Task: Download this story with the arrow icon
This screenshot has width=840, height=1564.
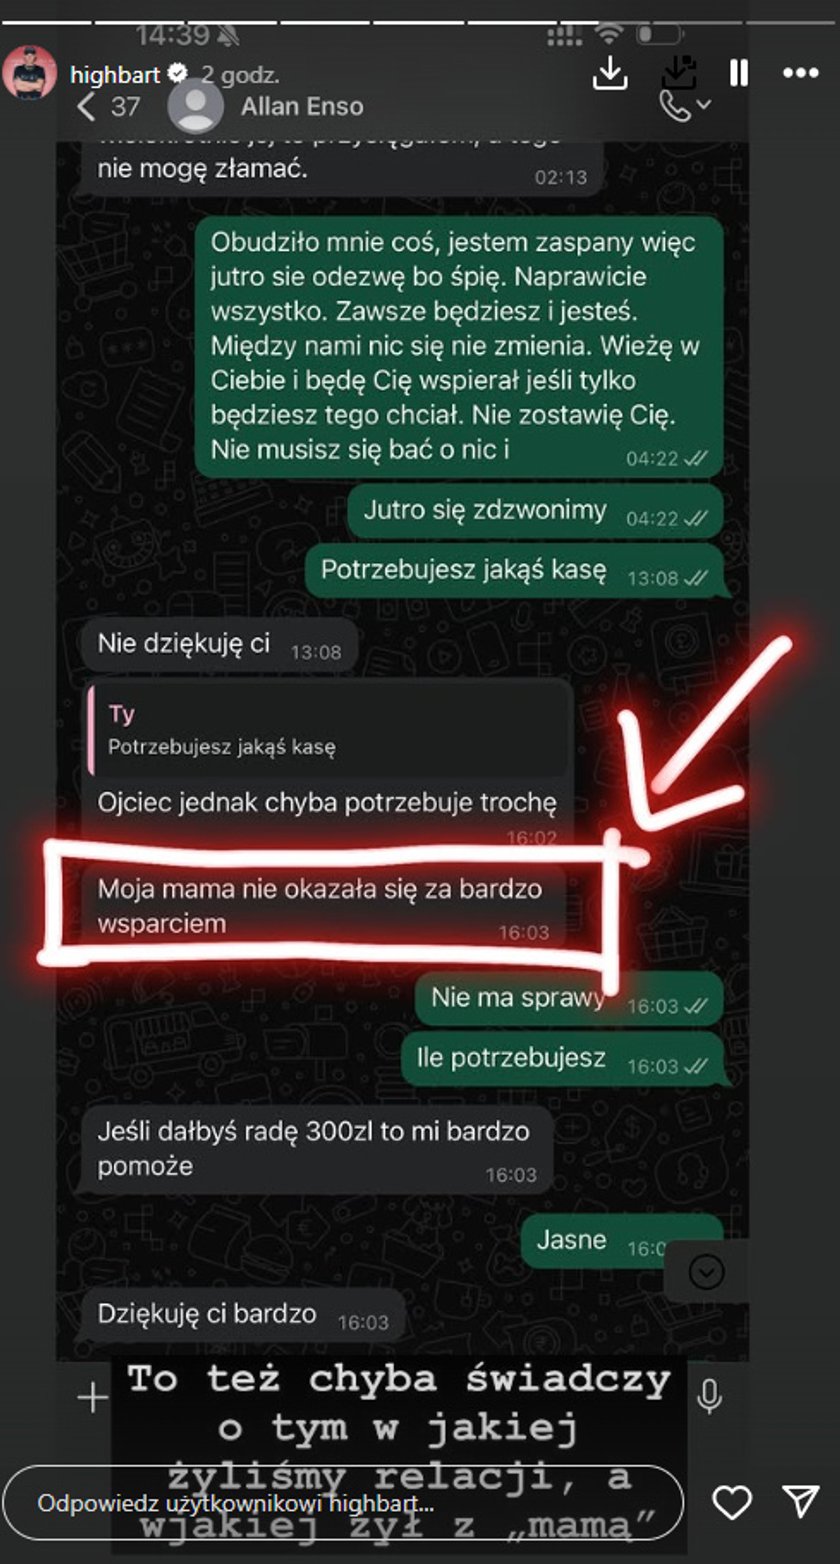Action: pos(610,73)
